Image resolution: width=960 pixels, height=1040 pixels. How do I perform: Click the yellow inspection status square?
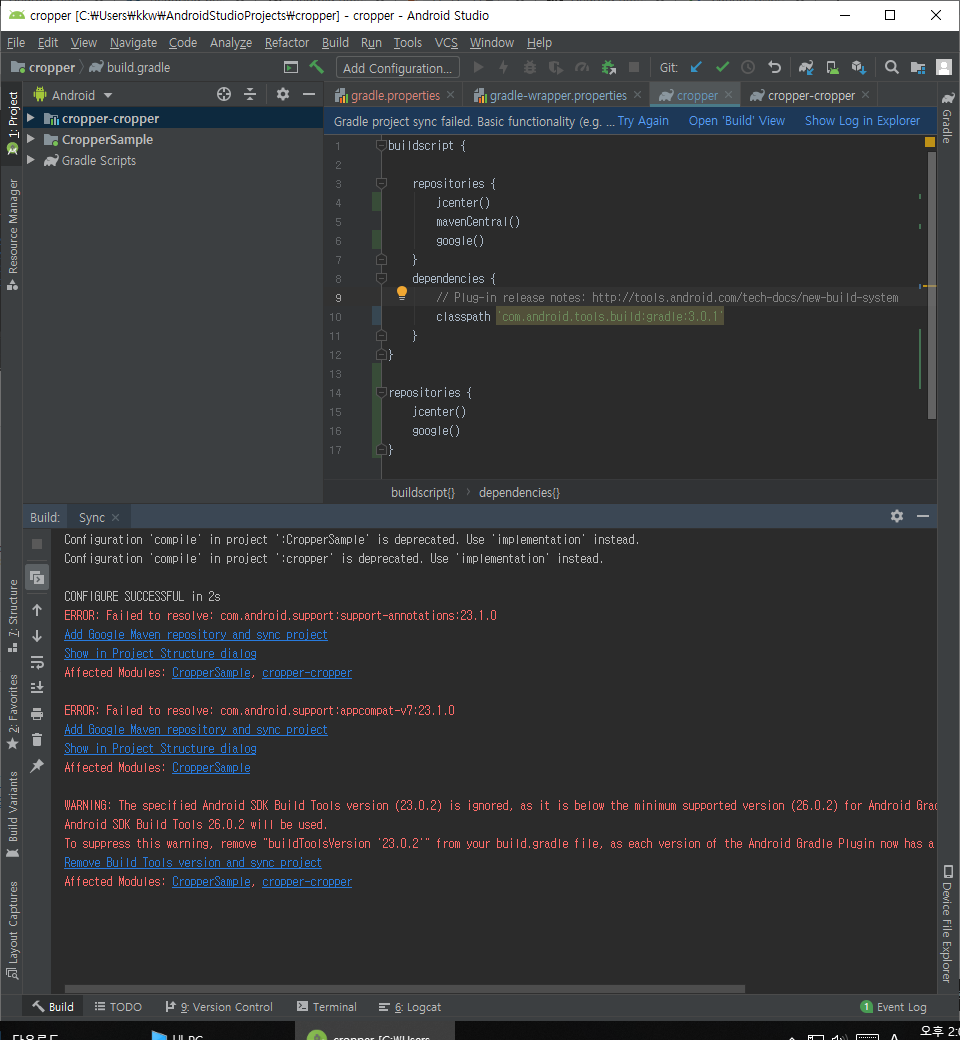pos(929,141)
